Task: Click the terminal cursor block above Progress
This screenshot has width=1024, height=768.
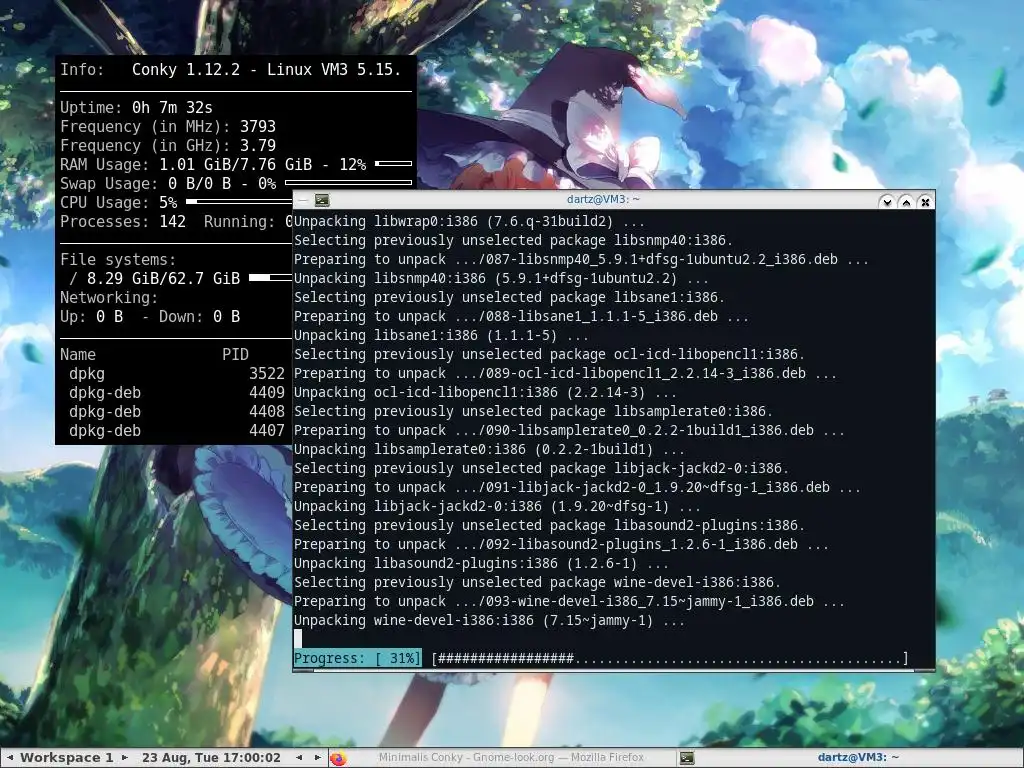Action: pyautogui.click(x=298, y=639)
